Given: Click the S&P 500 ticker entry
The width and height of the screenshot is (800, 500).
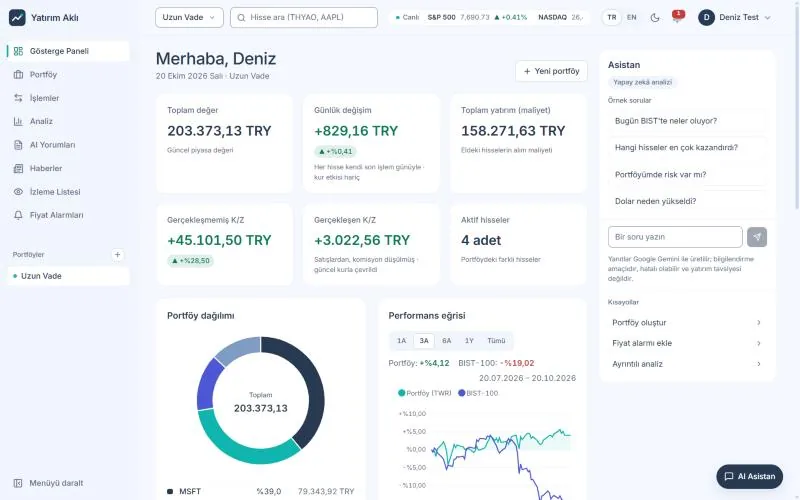Looking at the screenshot, I should pos(477,17).
